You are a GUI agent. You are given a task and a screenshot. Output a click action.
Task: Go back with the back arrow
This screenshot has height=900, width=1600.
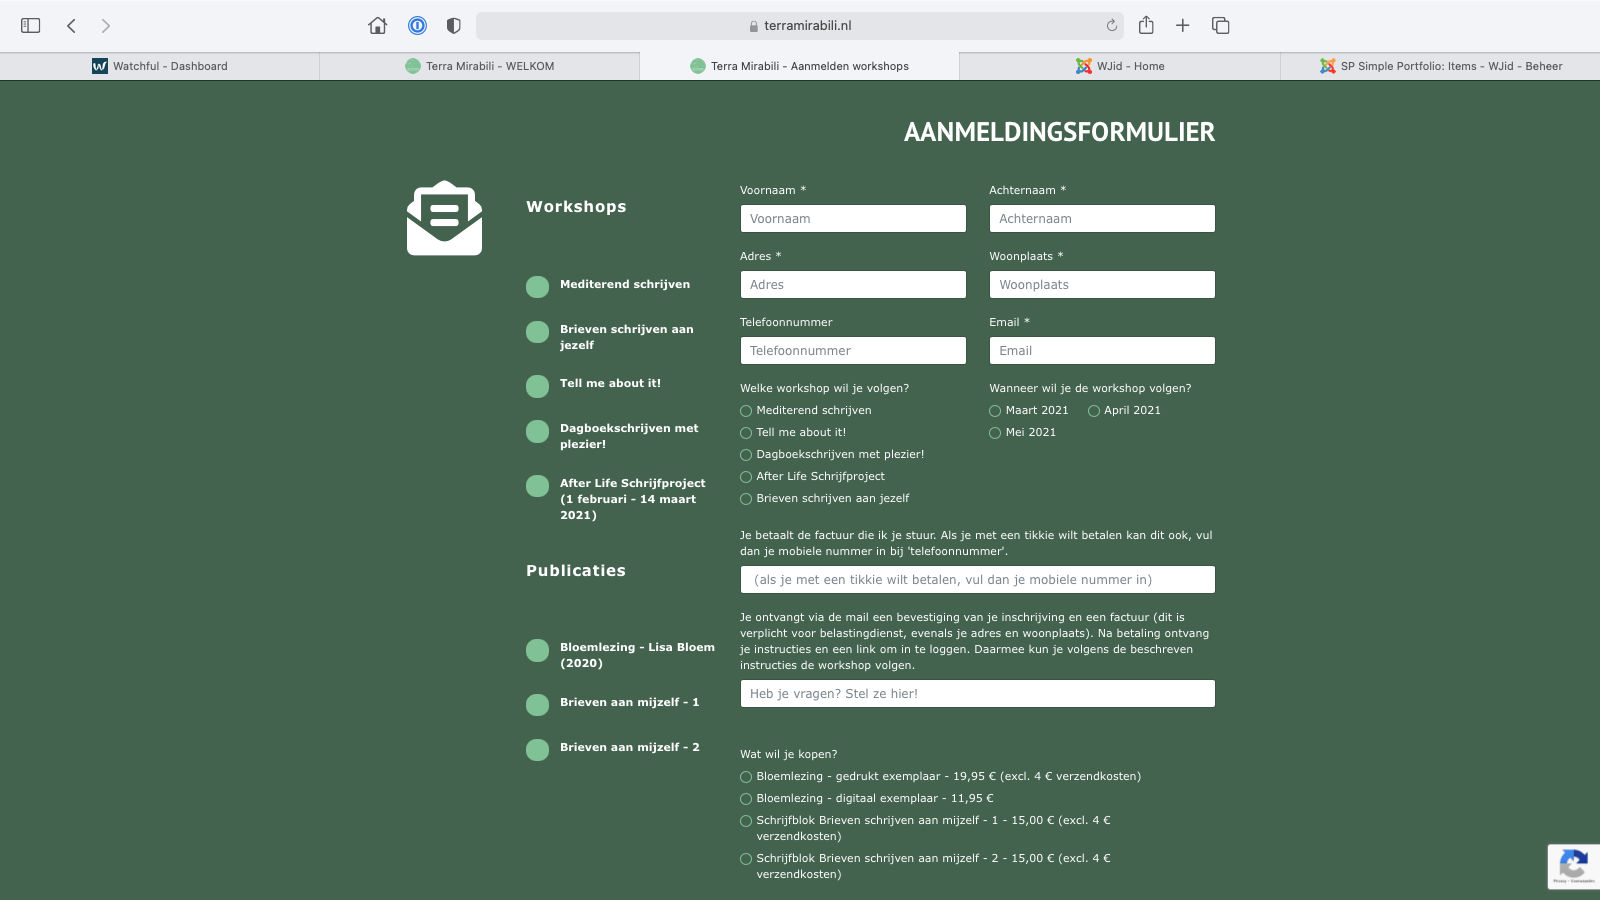[71, 26]
